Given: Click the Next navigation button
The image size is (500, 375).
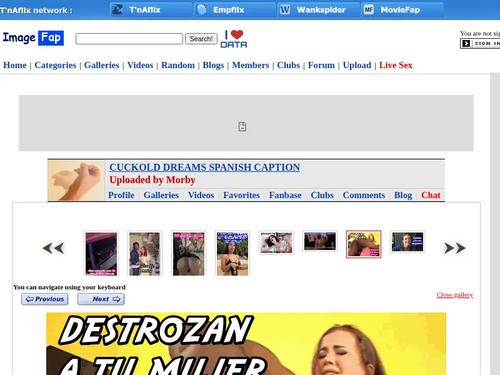Looking at the screenshot, I should [x=101, y=299].
